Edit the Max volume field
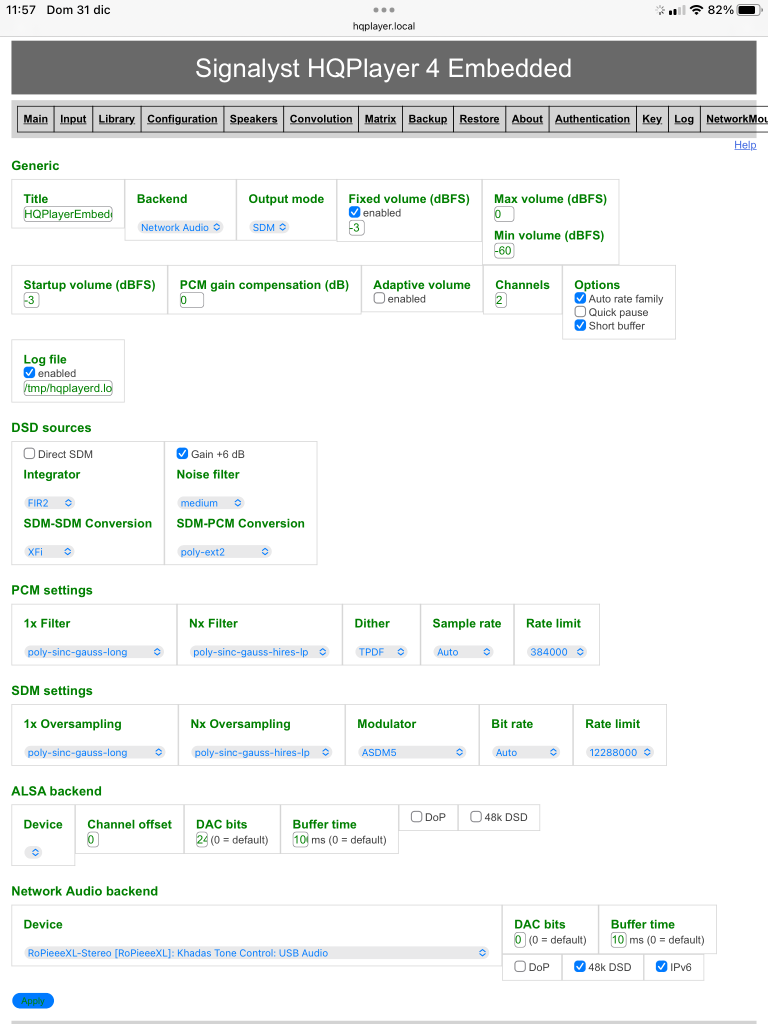 point(504,214)
